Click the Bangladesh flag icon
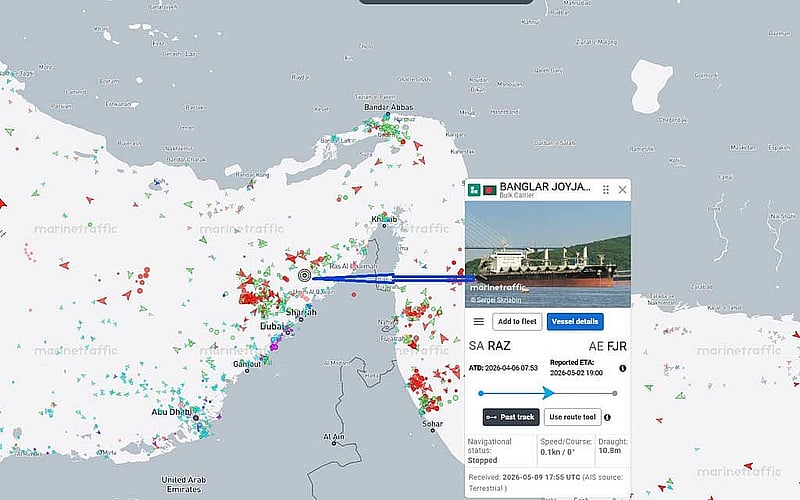800x500 pixels. [x=490, y=190]
